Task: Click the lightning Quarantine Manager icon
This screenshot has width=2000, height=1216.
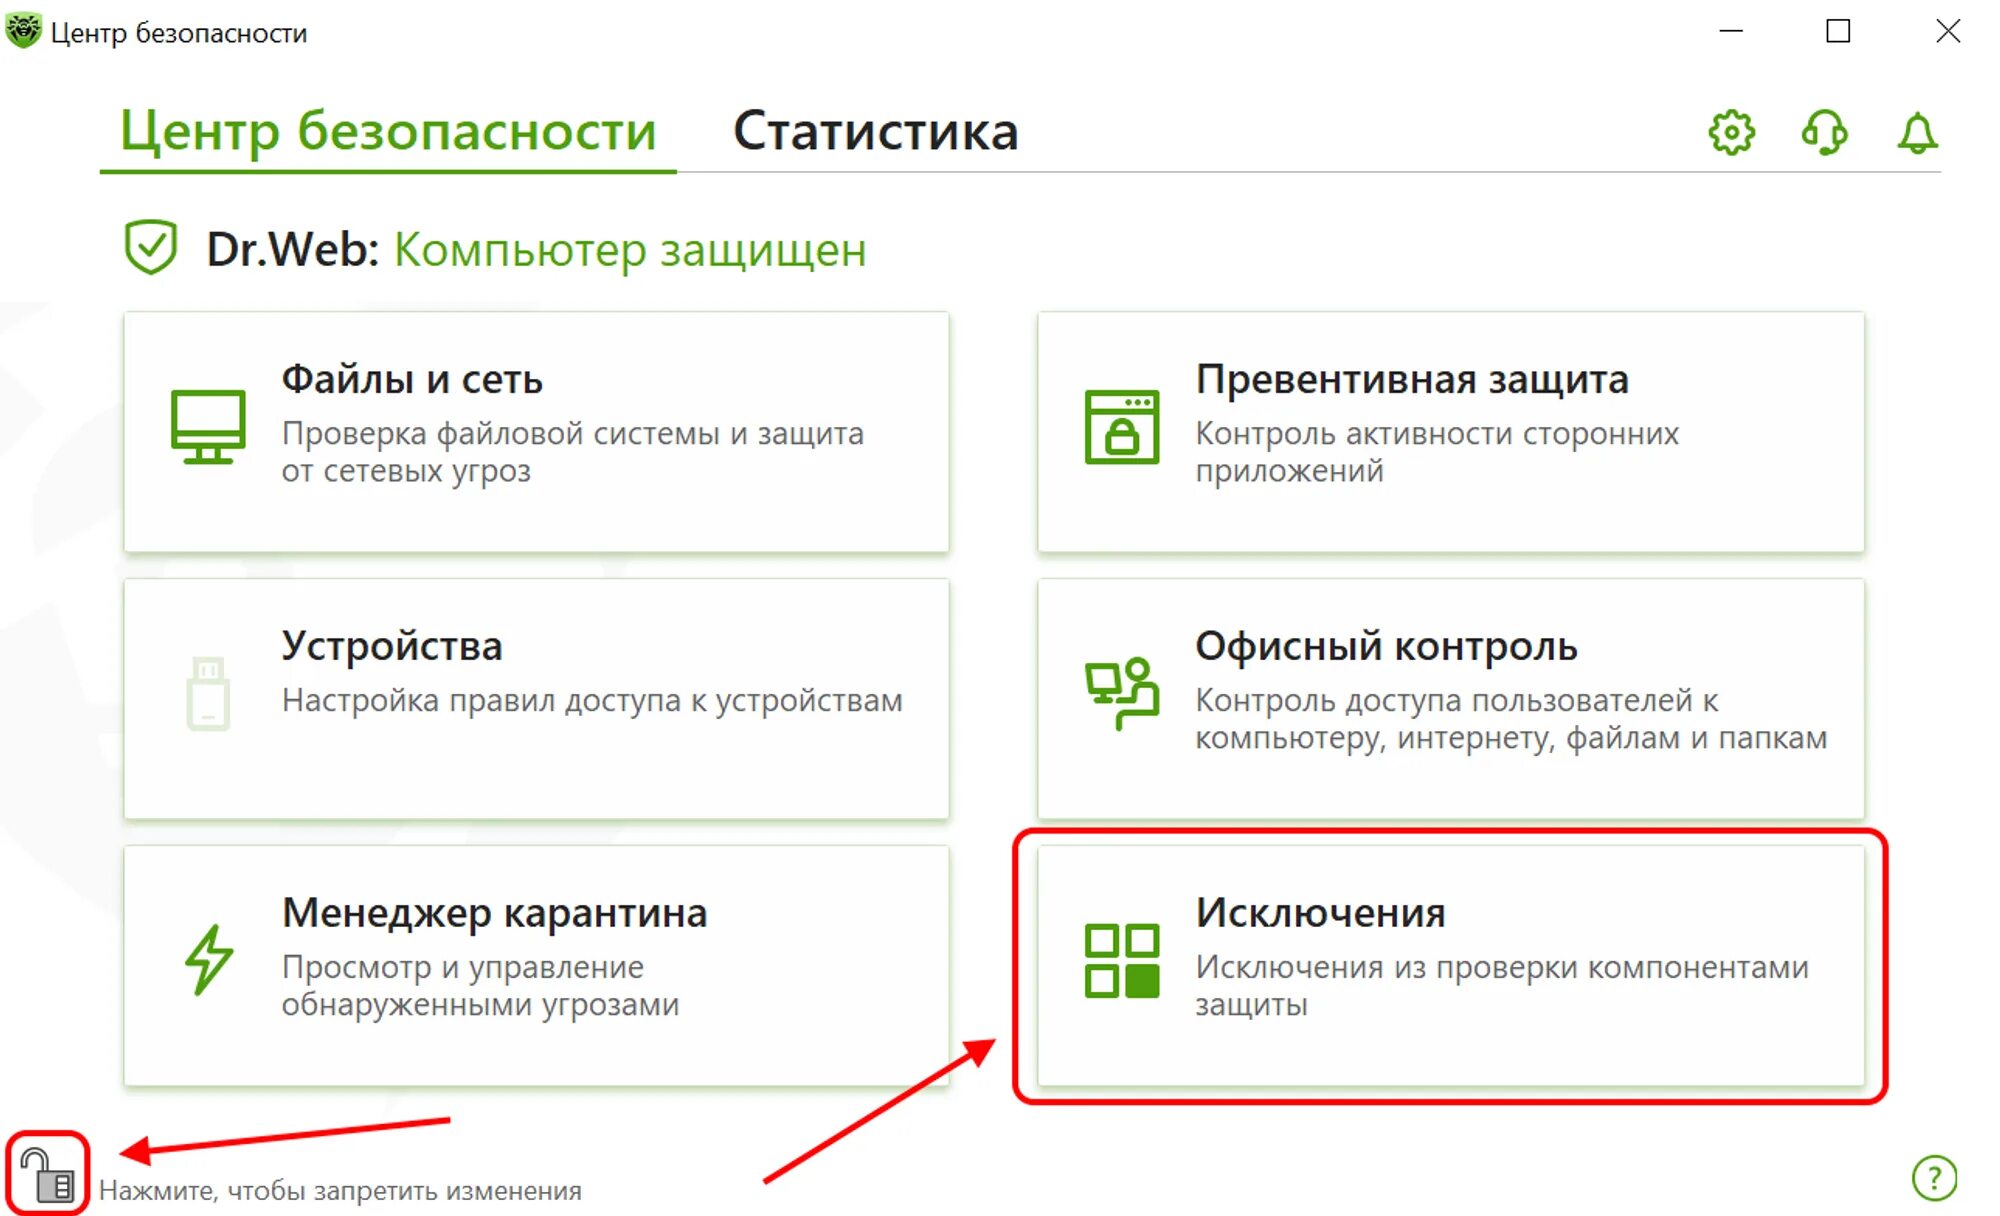Action: click(x=209, y=960)
